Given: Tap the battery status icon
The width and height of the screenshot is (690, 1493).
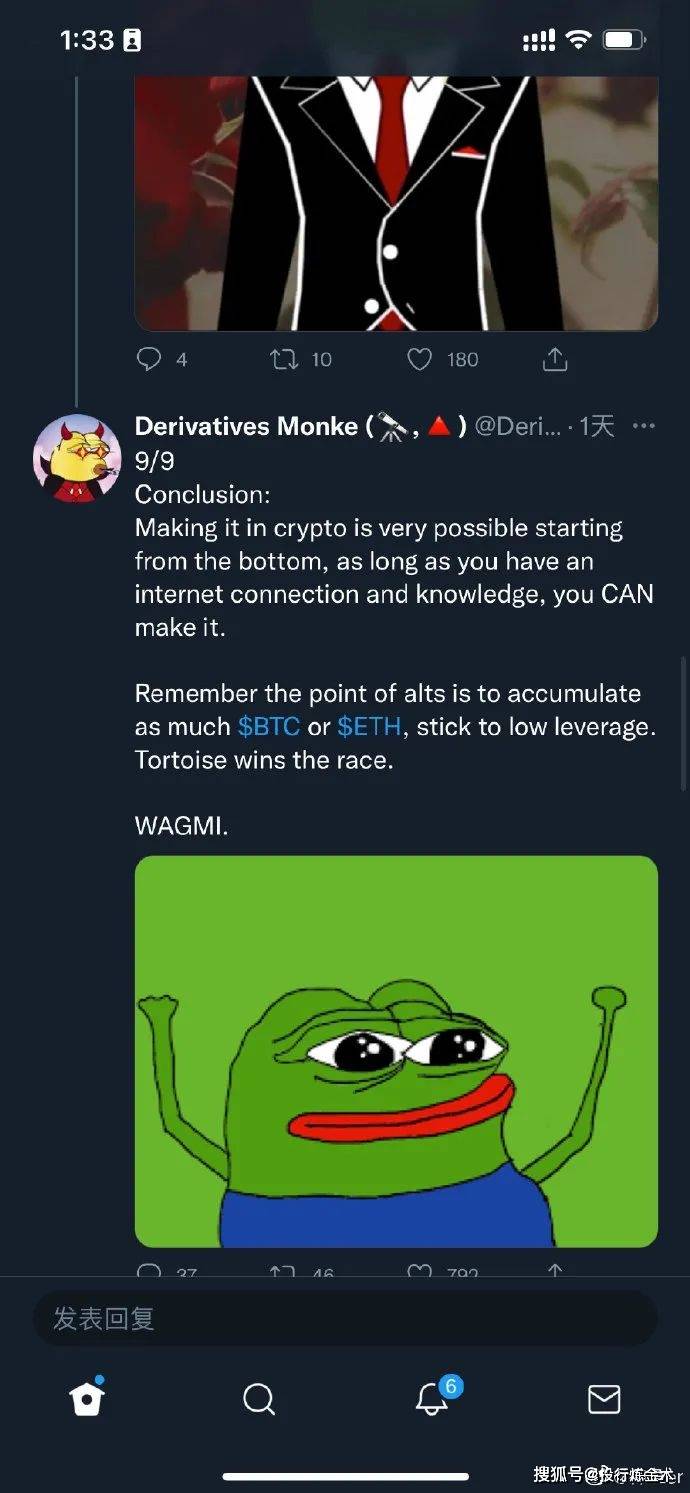Looking at the screenshot, I should pyautogui.click(x=624, y=40).
